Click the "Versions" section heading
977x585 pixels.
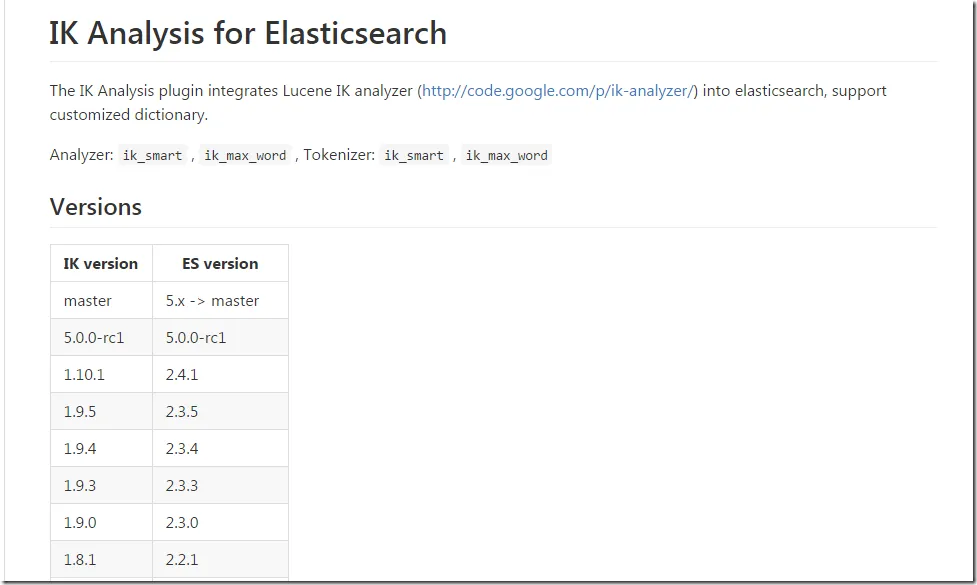(96, 207)
